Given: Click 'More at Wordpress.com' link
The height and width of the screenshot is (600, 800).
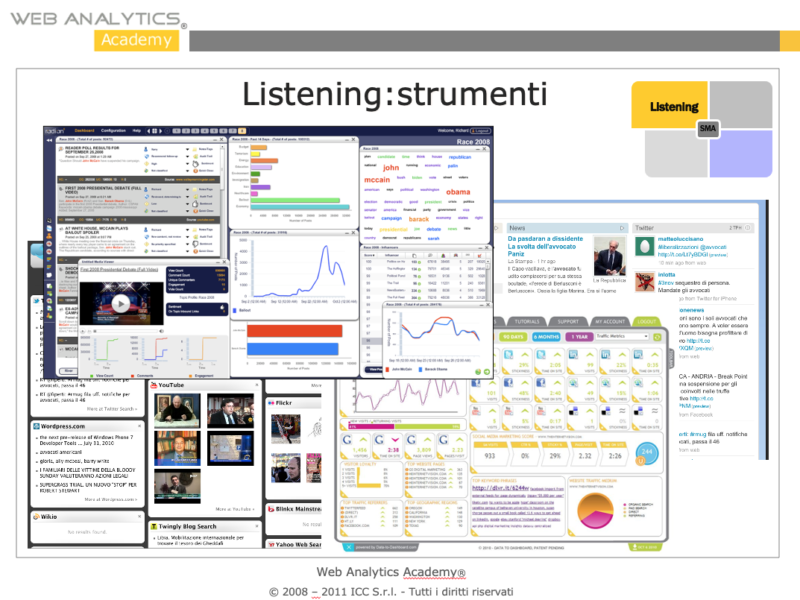Looking at the screenshot, I should tap(111, 499).
